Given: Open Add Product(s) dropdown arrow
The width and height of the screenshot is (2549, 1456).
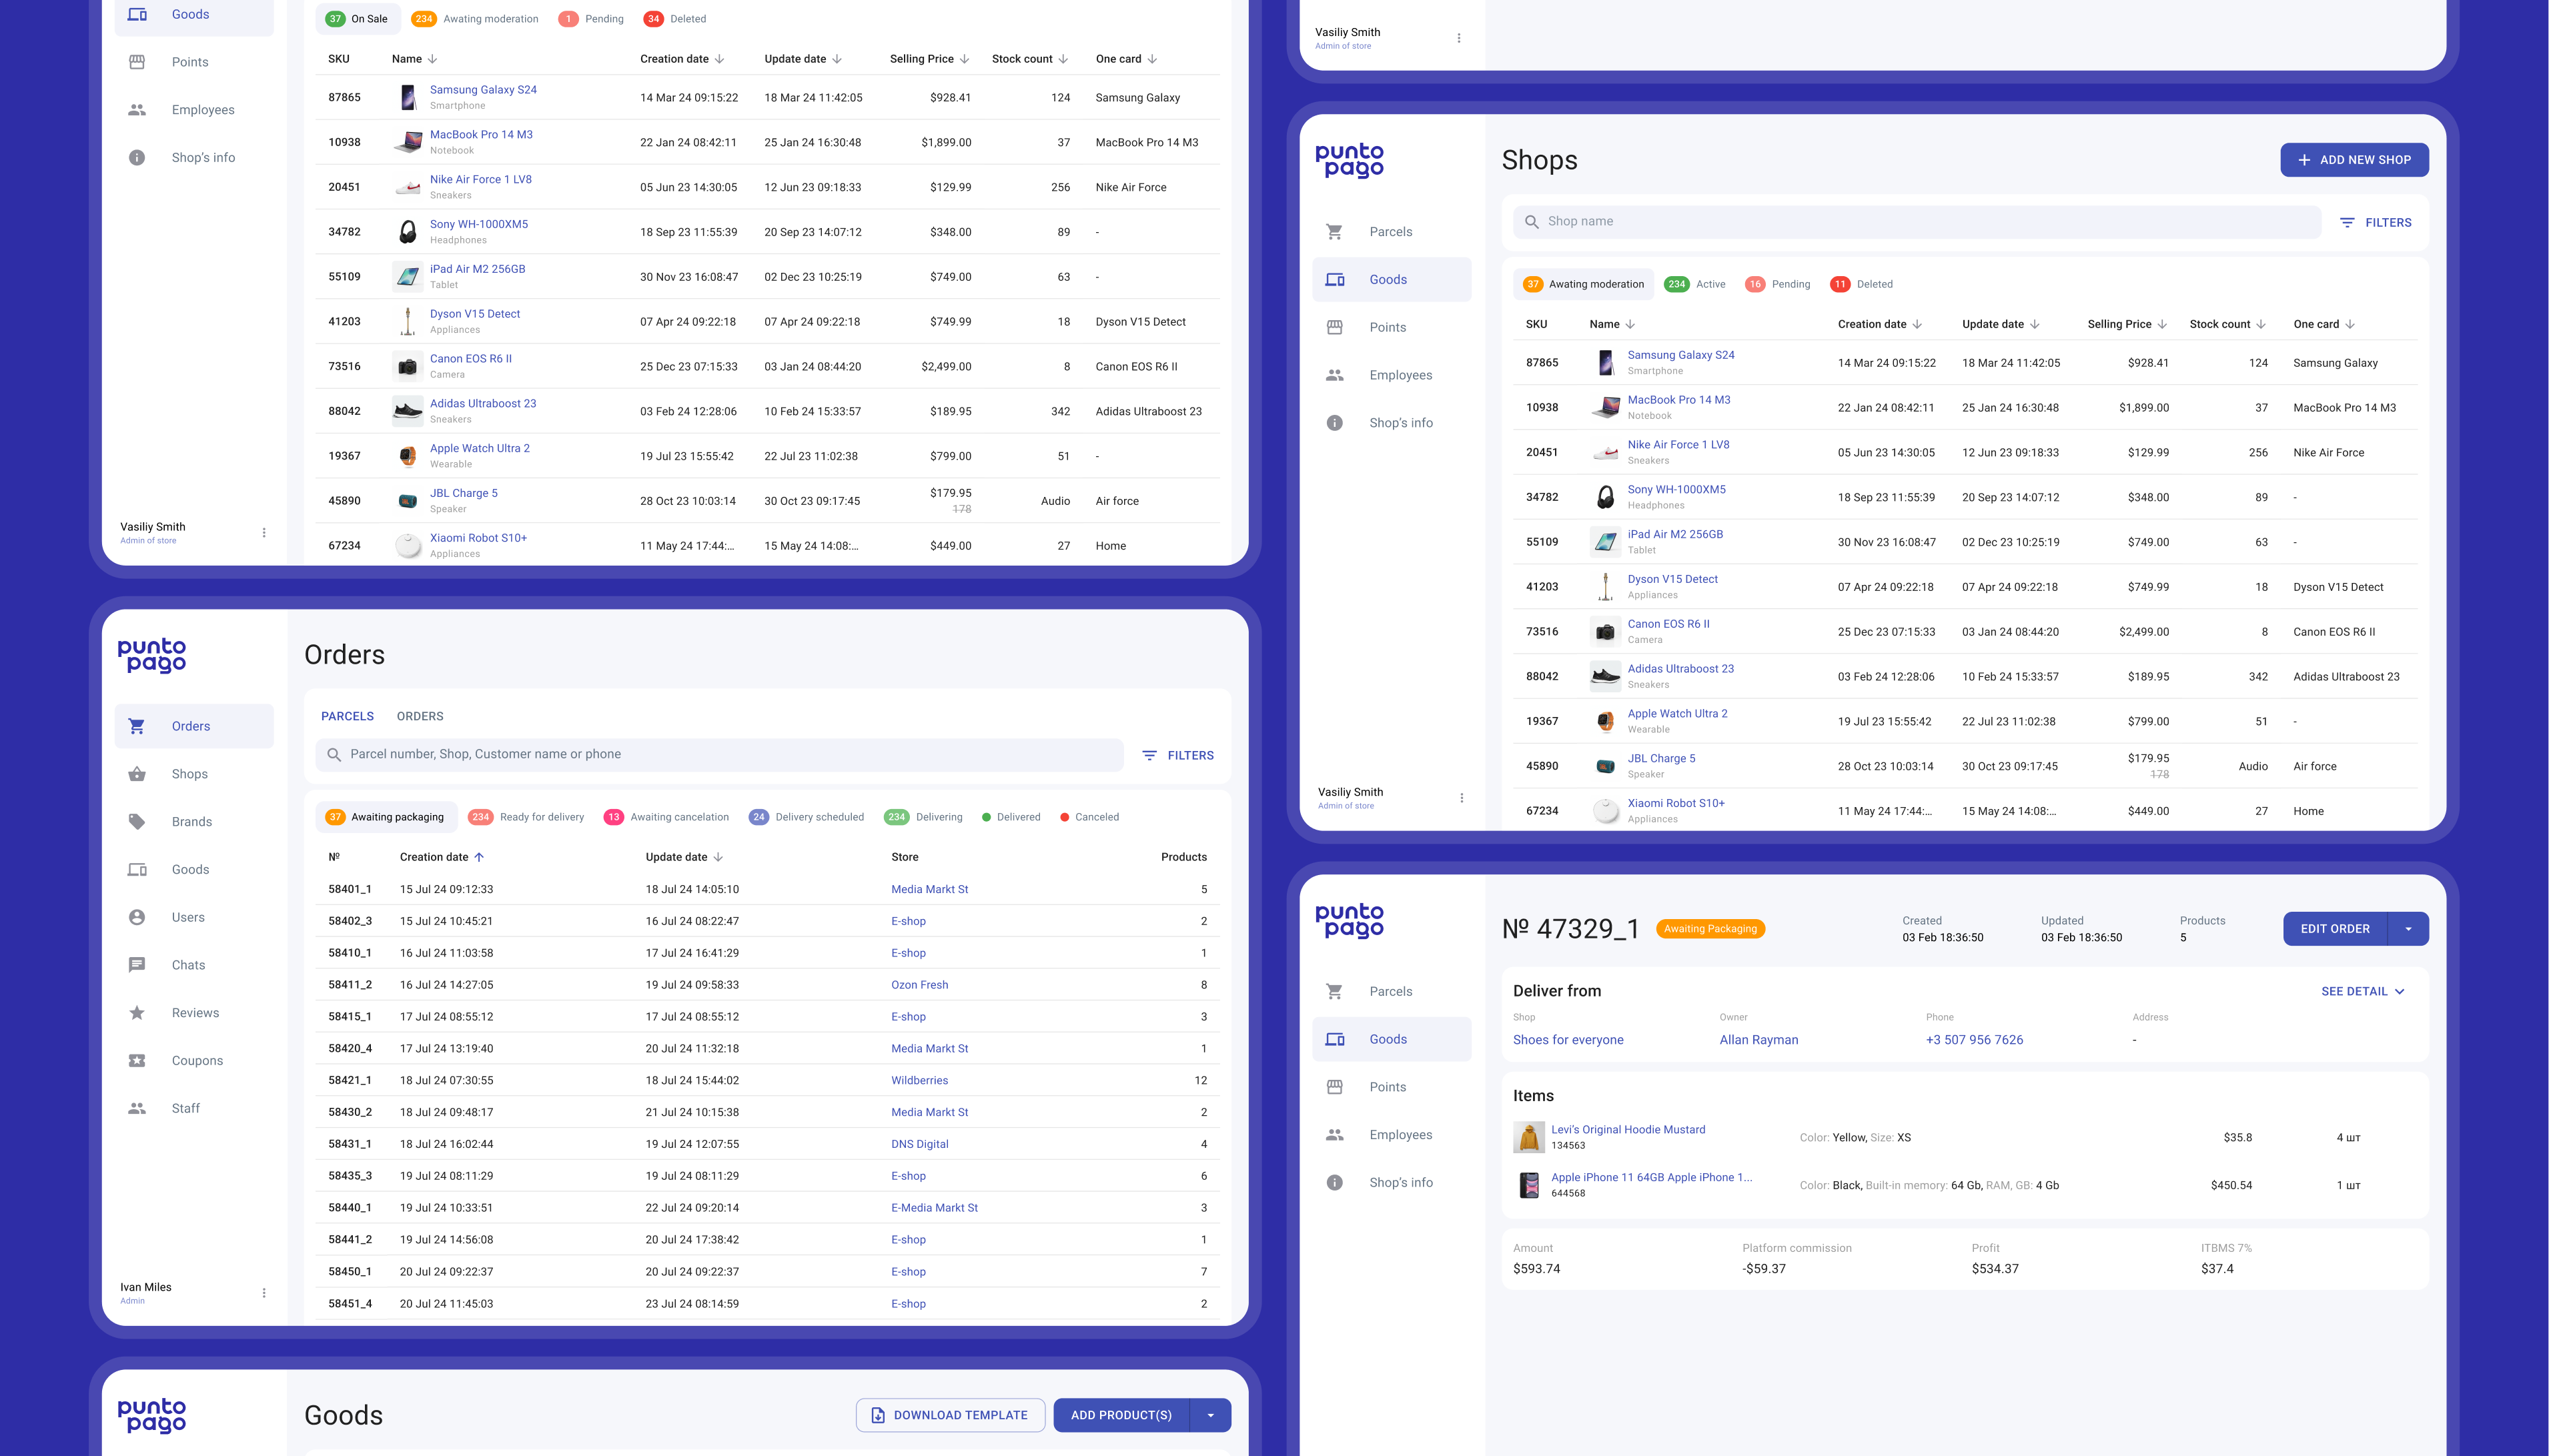Looking at the screenshot, I should pyautogui.click(x=1210, y=1414).
